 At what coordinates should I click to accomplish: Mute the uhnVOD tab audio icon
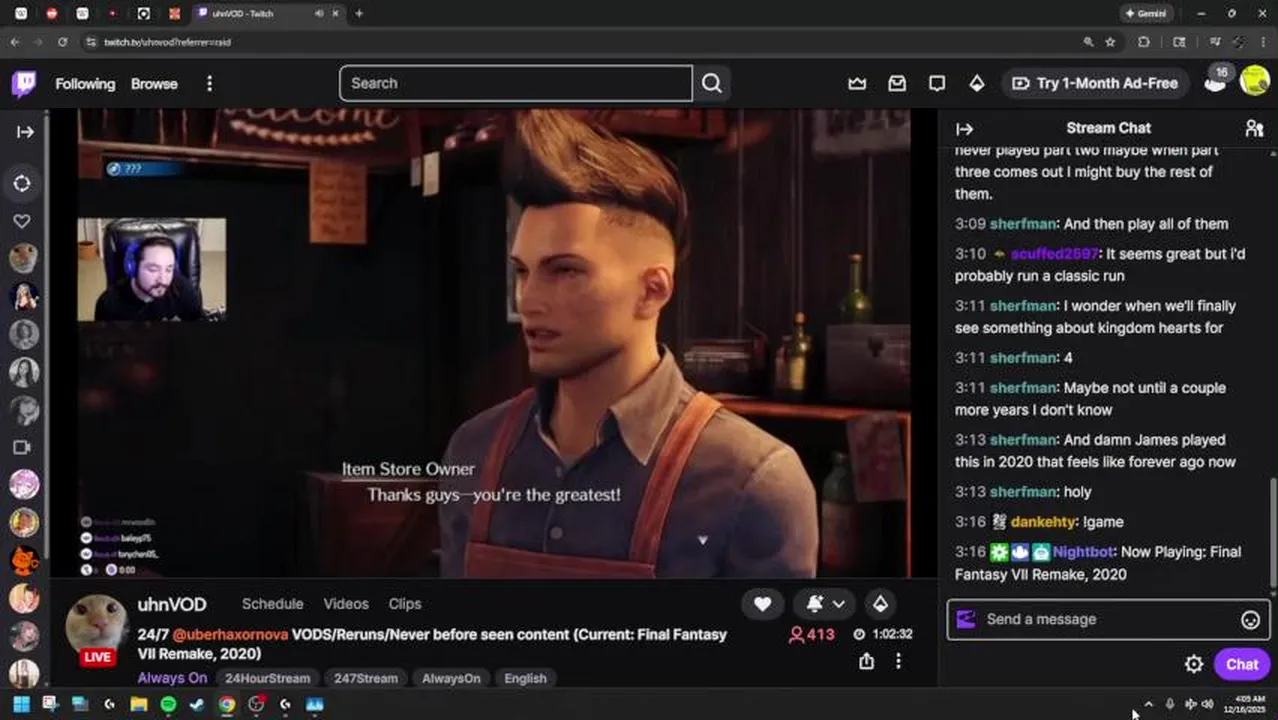319,13
